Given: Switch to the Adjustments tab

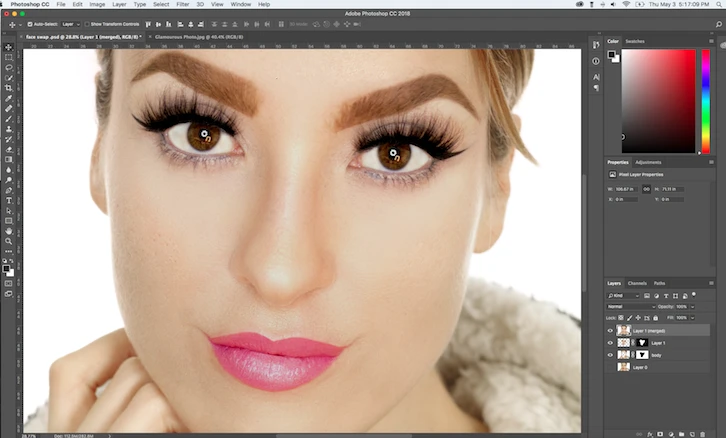Looking at the screenshot, I should [648, 162].
